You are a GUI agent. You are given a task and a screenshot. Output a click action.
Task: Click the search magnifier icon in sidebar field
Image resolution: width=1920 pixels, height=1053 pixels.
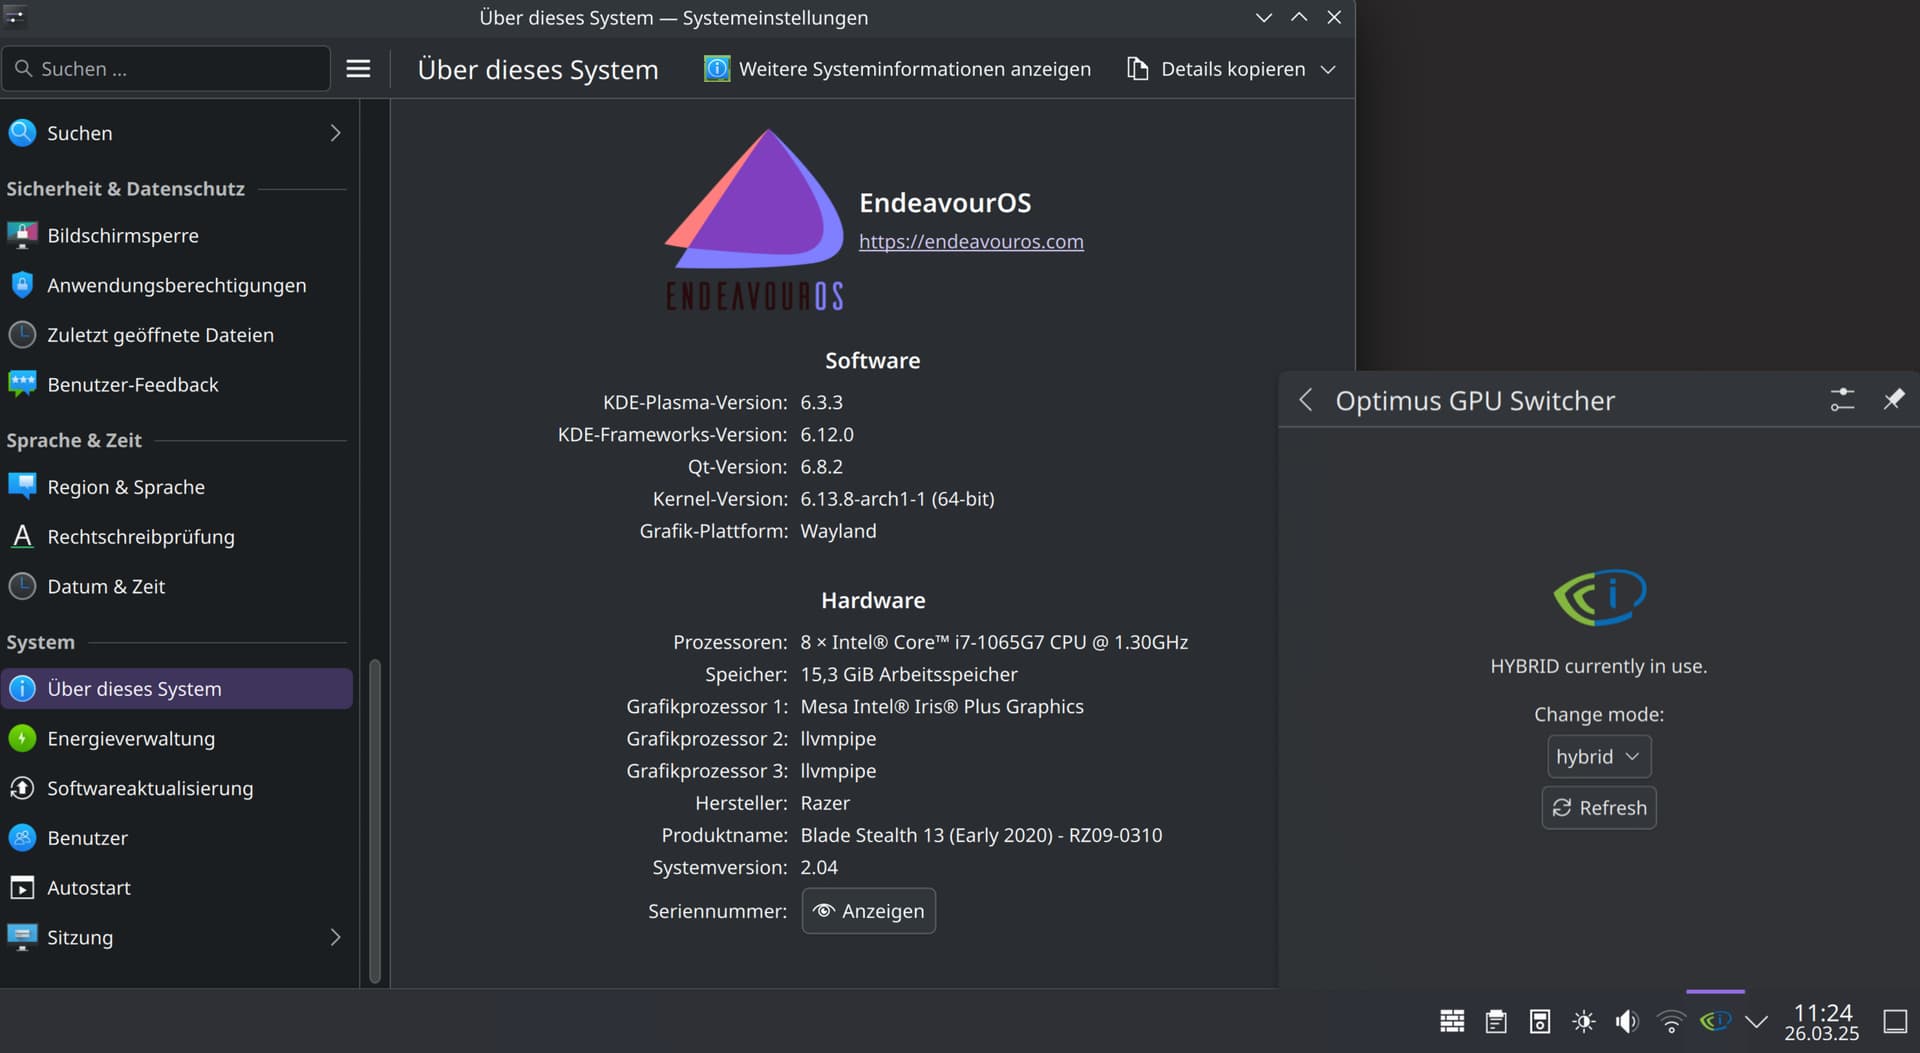23,69
